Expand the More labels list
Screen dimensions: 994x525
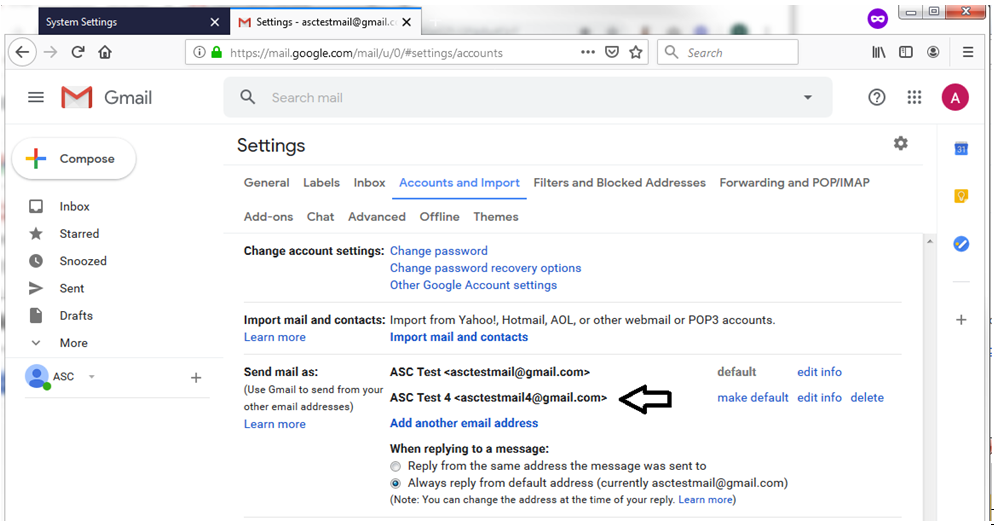click(73, 343)
